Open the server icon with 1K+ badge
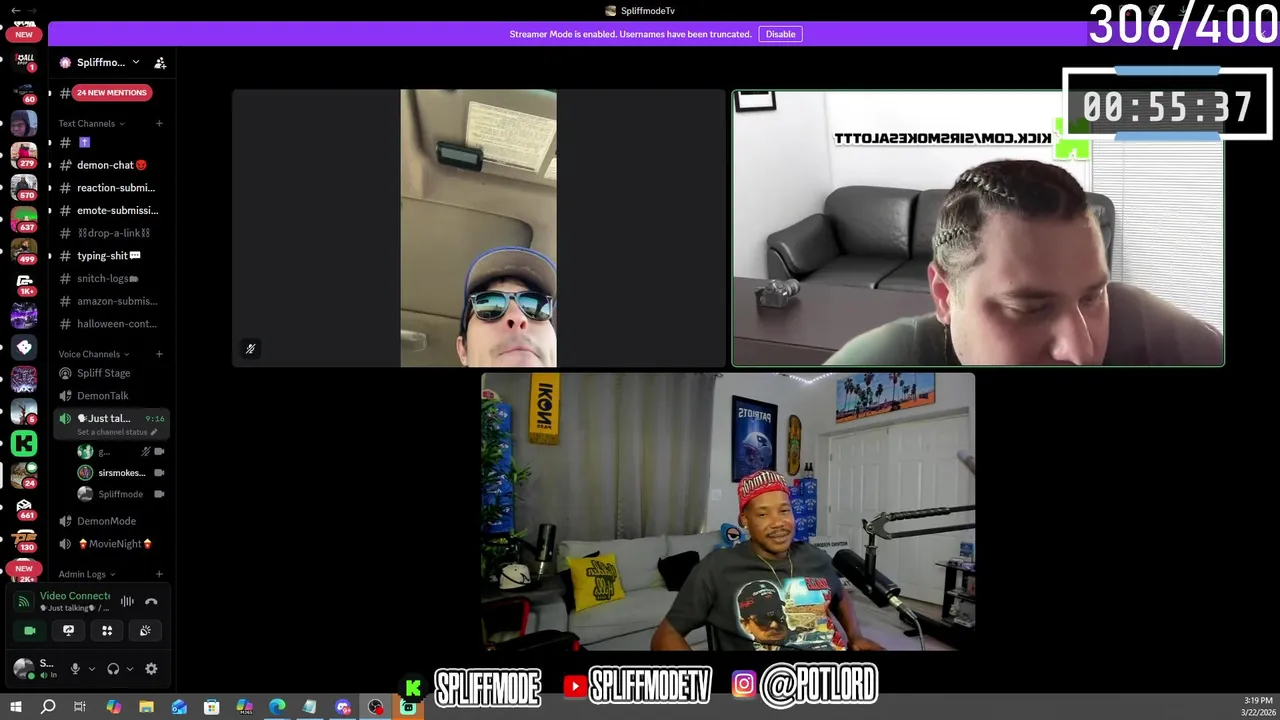The width and height of the screenshot is (1280, 720). point(24,283)
